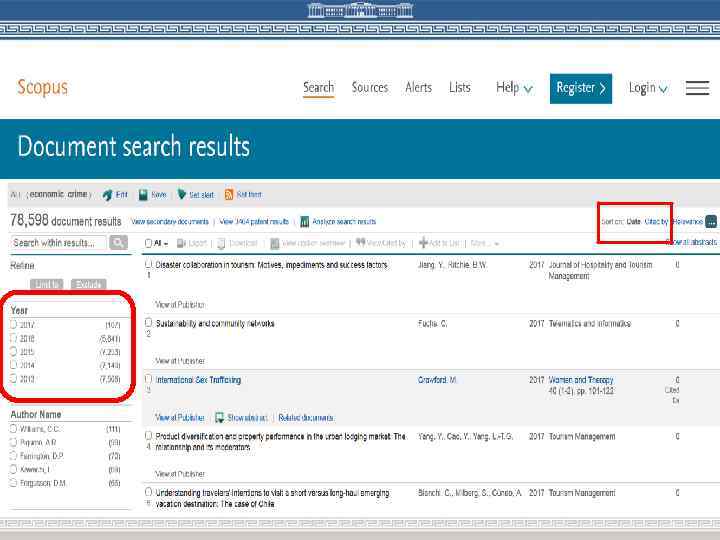Image resolution: width=720 pixels, height=540 pixels.
Task: Check the 2017 year filter
Action: 13,325
